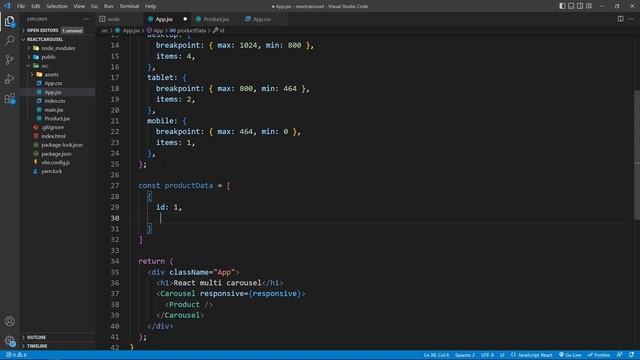Image resolution: width=640 pixels, height=360 pixels.
Task: Open package.json in the file explorer
Action: pyautogui.click(x=57, y=154)
